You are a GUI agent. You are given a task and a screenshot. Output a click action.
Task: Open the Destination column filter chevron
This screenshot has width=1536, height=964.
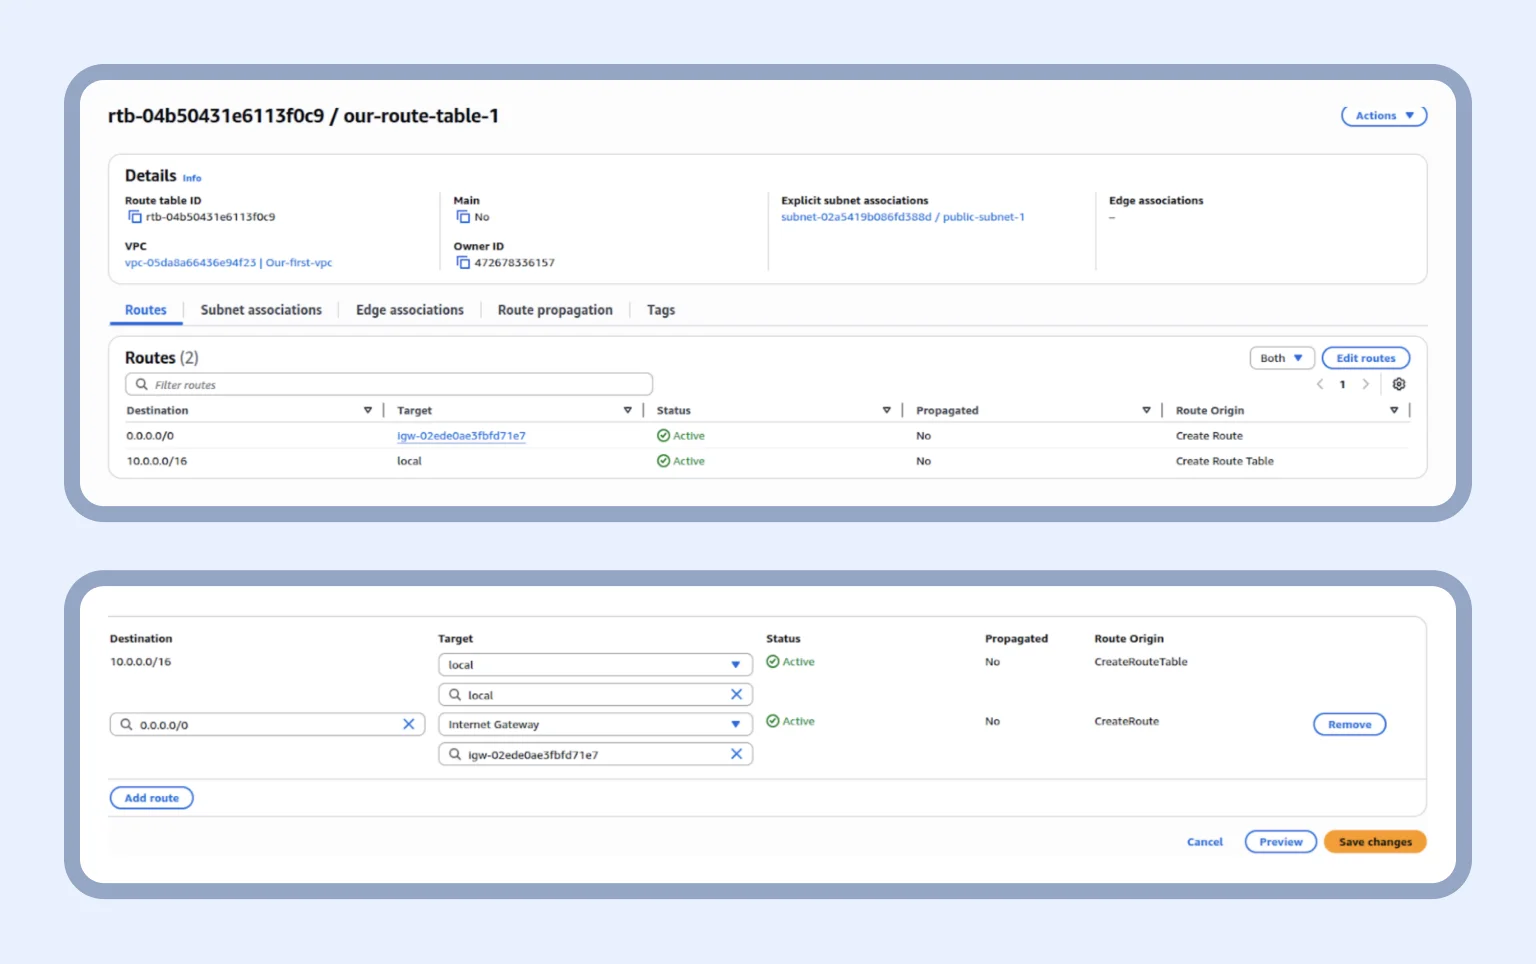tap(367, 410)
